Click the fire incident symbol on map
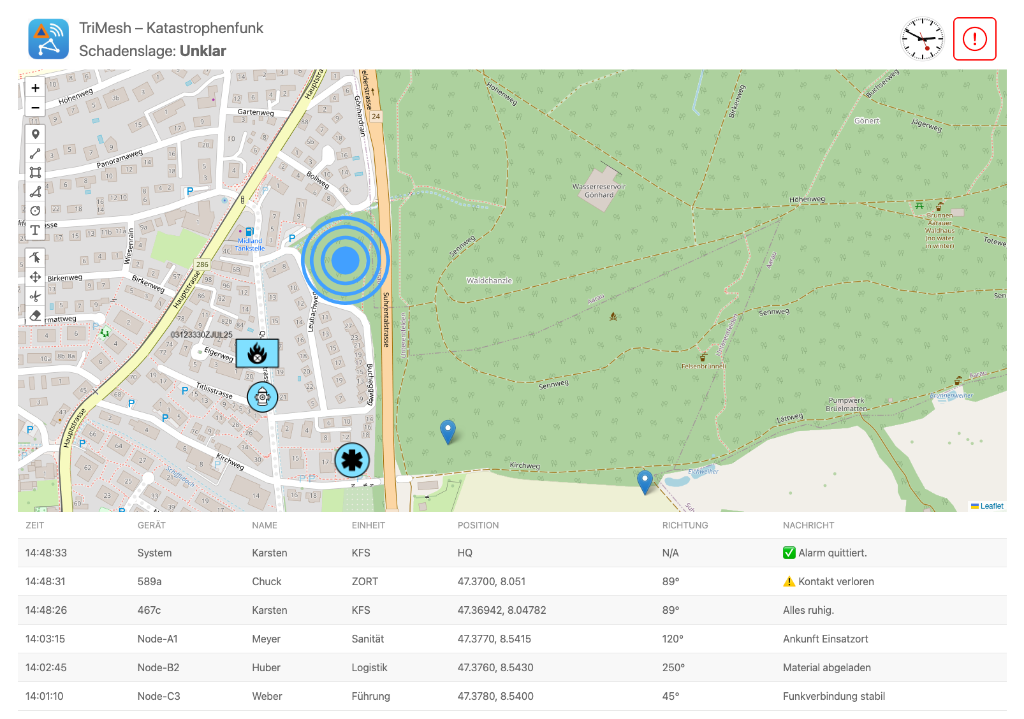Screen dimensions: 1024x719 257,353
